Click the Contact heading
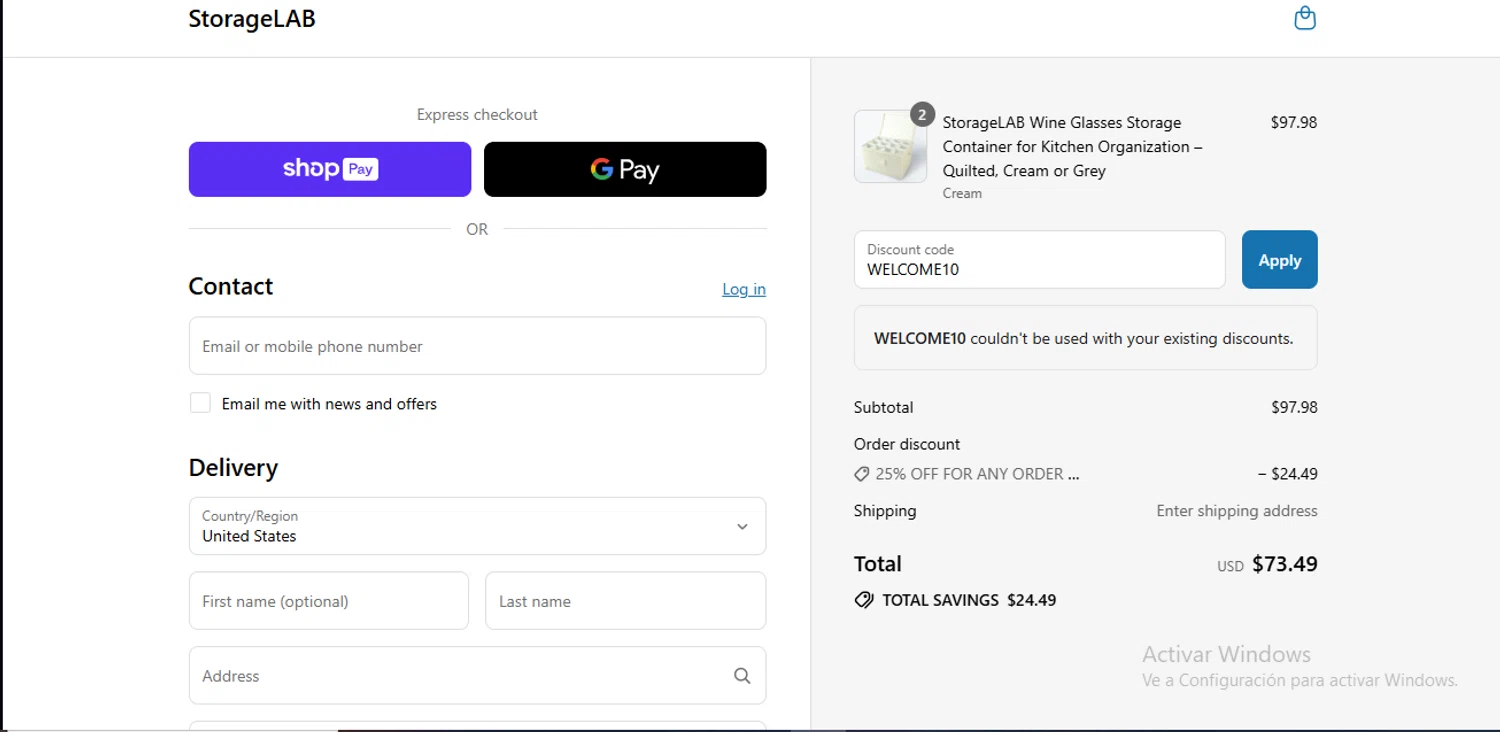 [x=231, y=286]
